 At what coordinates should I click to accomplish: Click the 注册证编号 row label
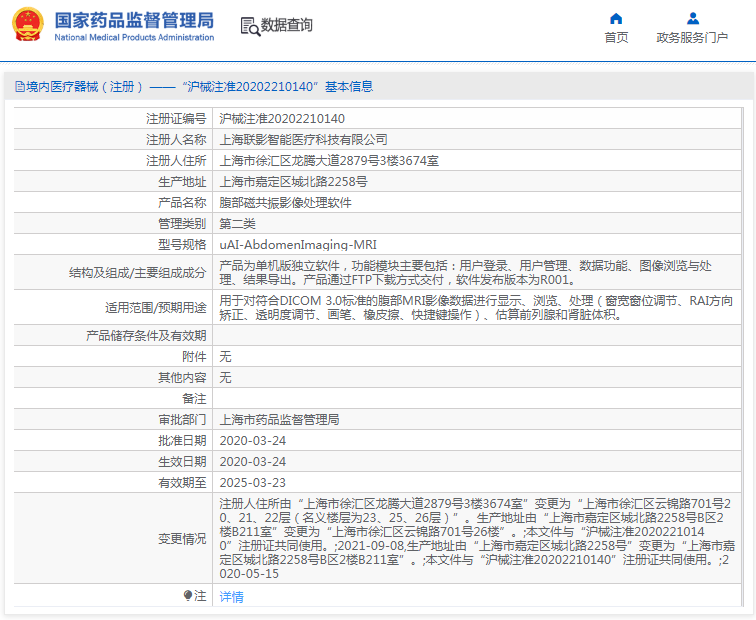(176, 119)
